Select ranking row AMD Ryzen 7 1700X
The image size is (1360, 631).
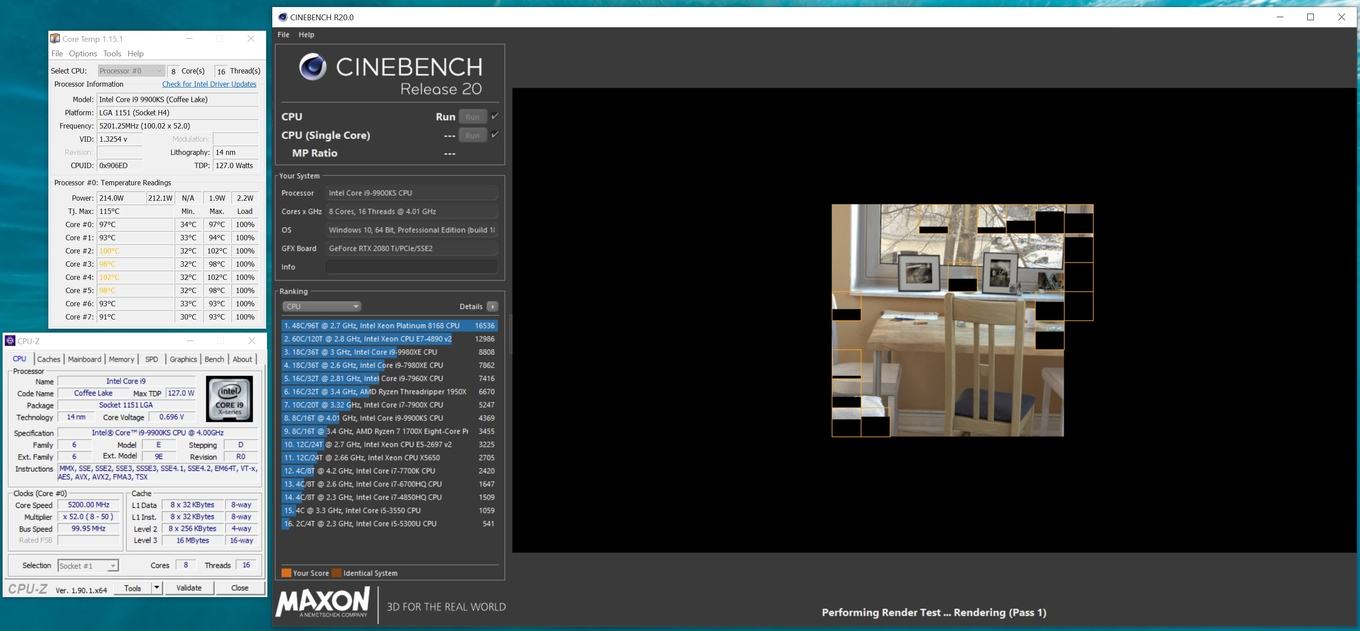point(390,431)
